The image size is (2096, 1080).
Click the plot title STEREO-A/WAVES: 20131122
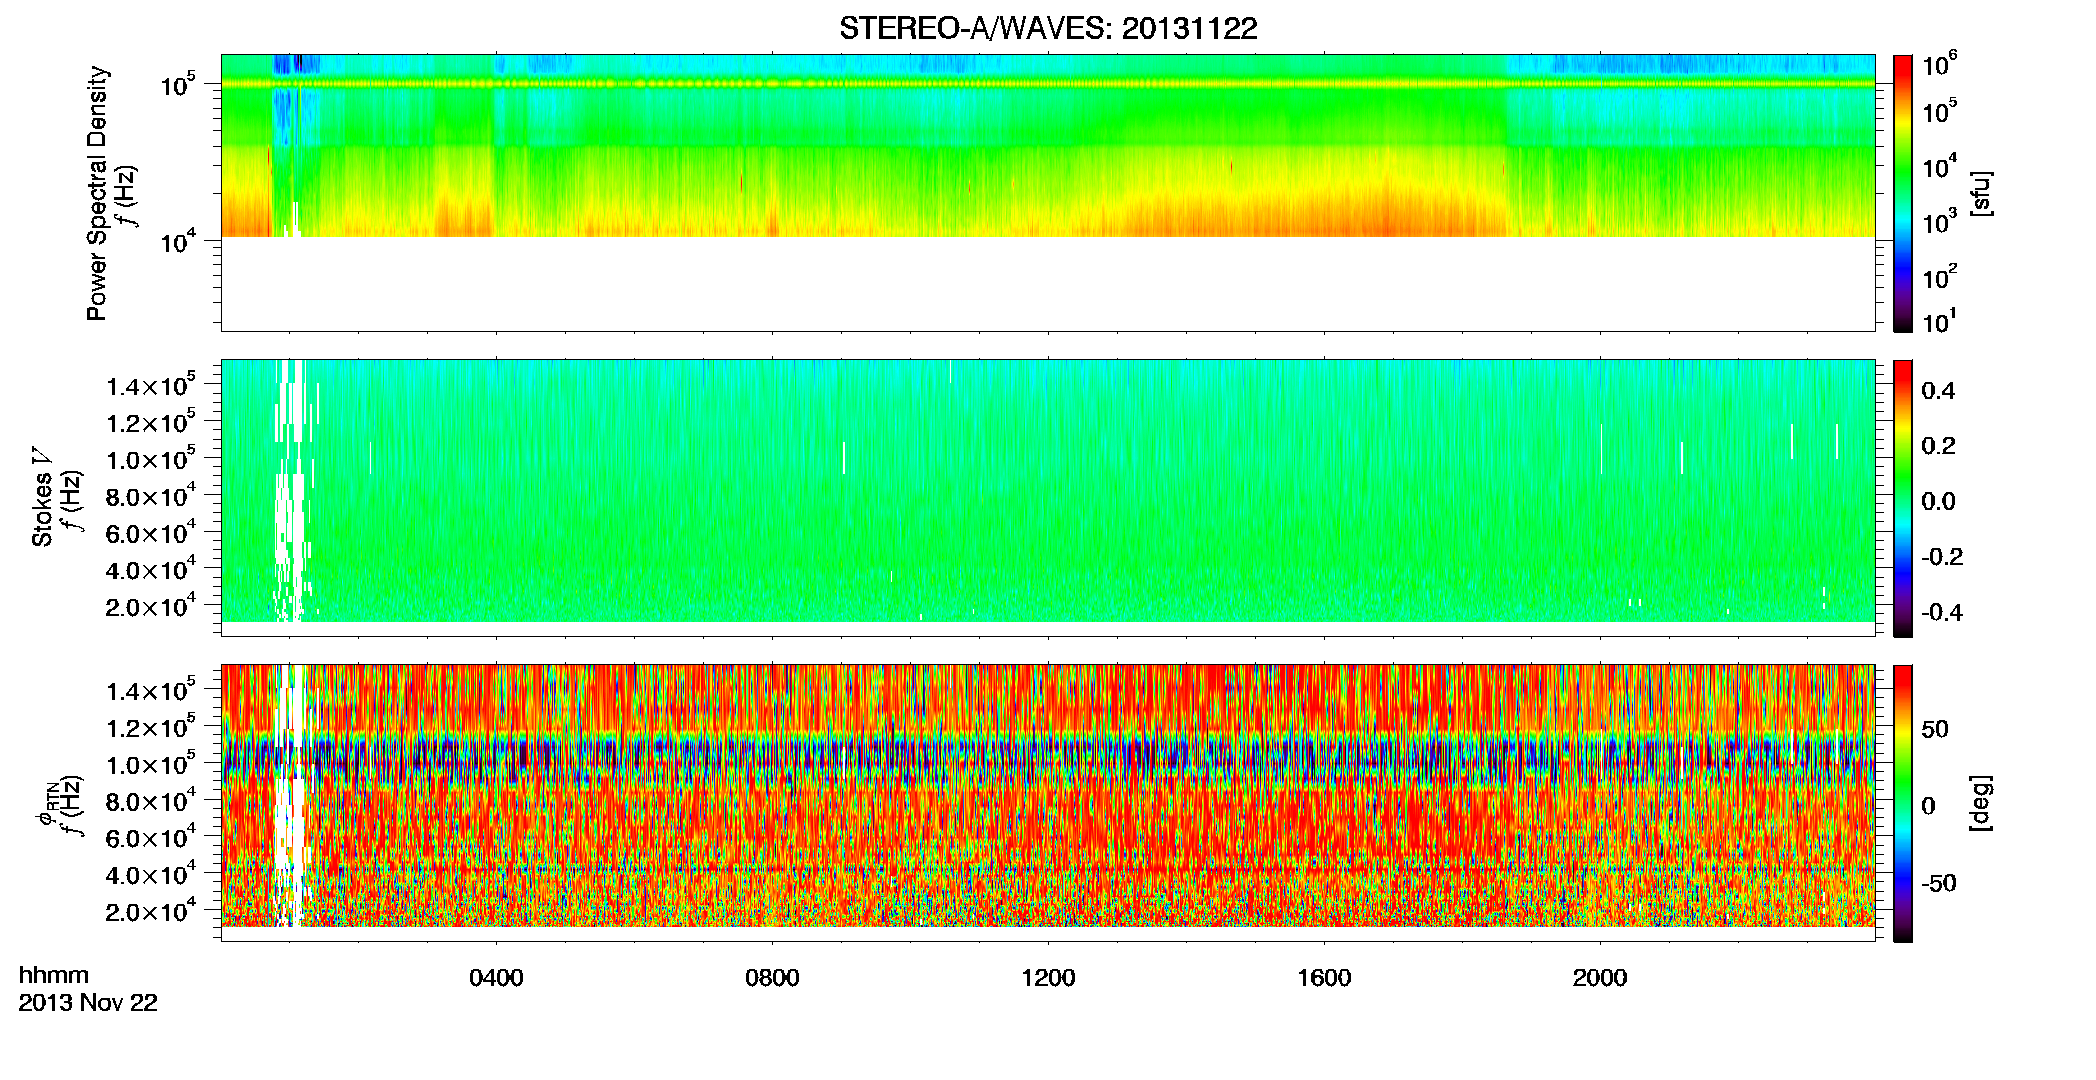click(x=1048, y=29)
